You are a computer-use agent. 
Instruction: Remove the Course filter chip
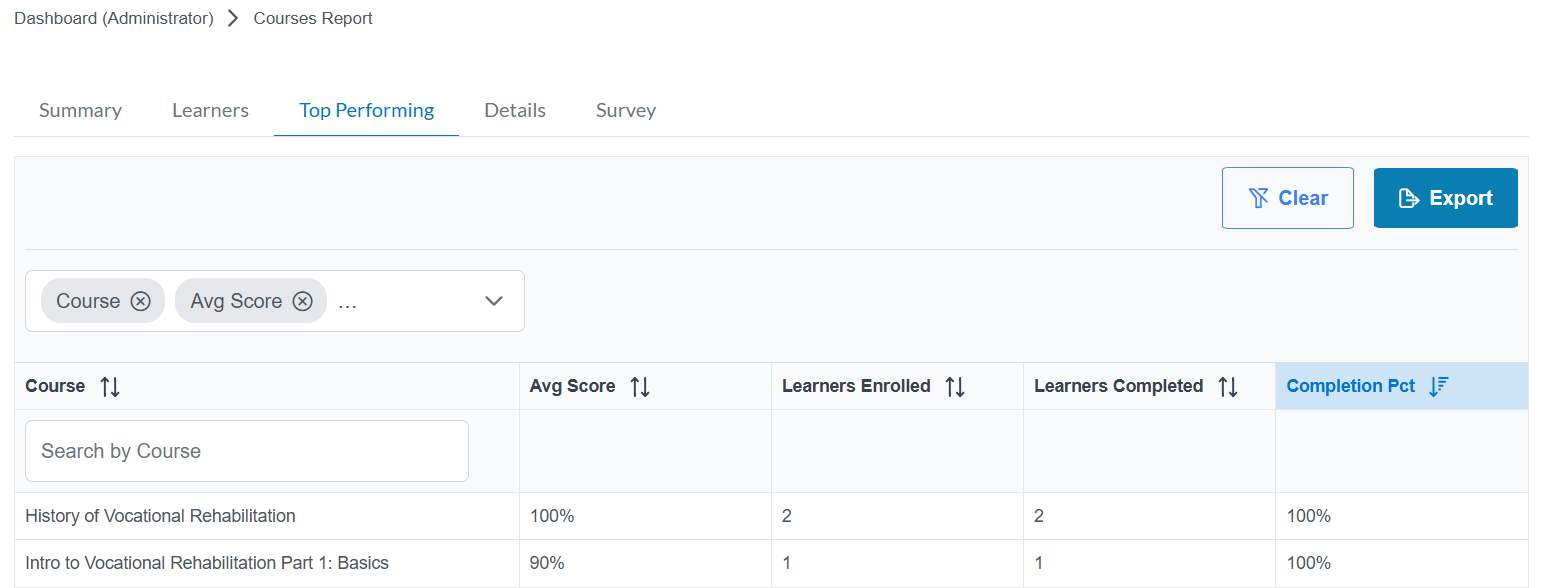tap(141, 300)
